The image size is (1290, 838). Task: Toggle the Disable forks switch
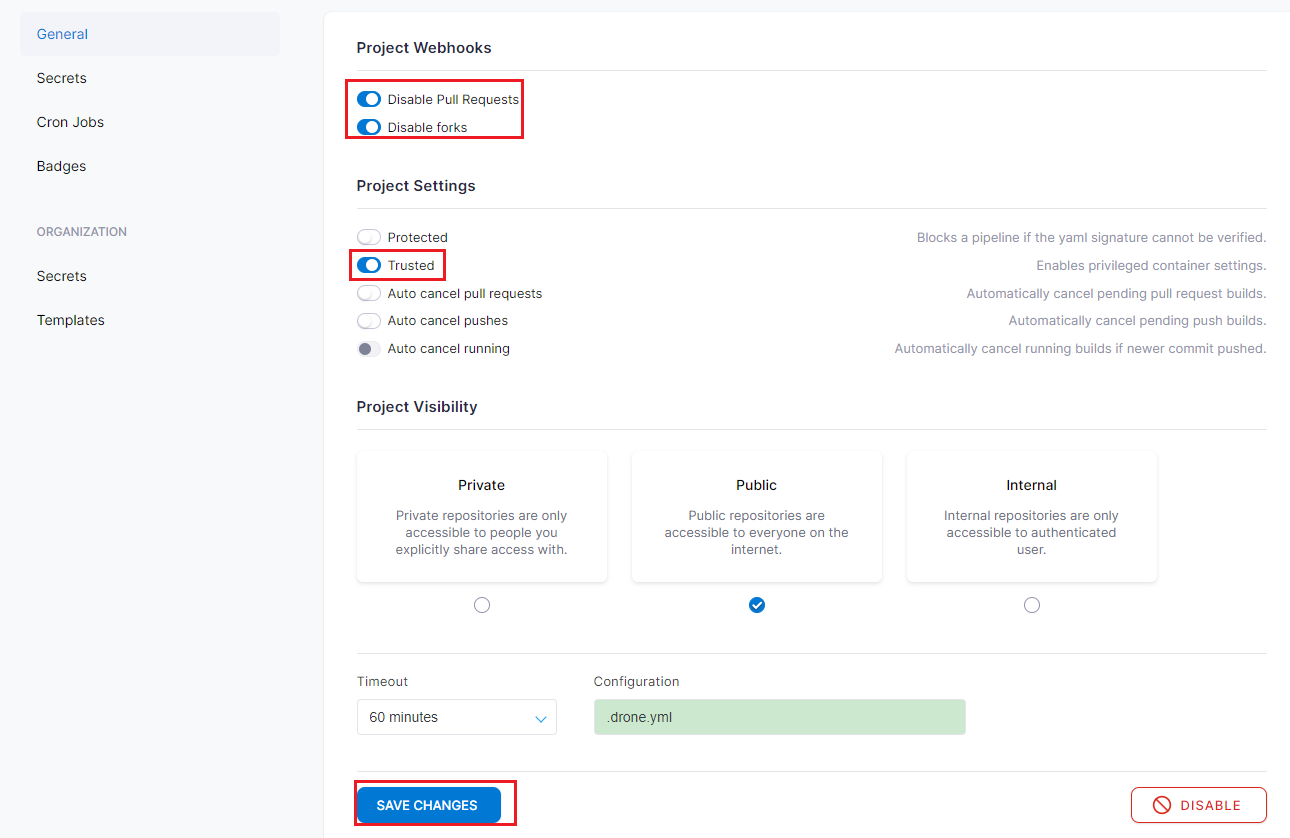(x=369, y=127)
